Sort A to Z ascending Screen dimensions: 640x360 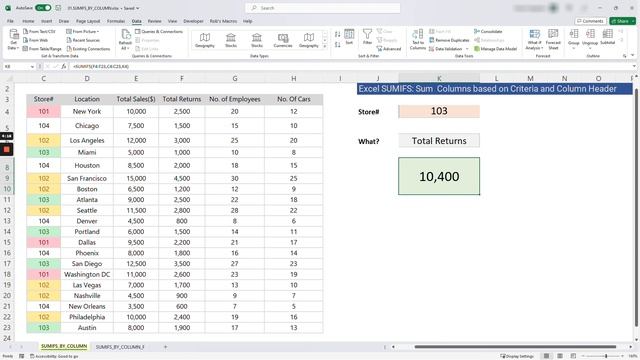point(338,34)
